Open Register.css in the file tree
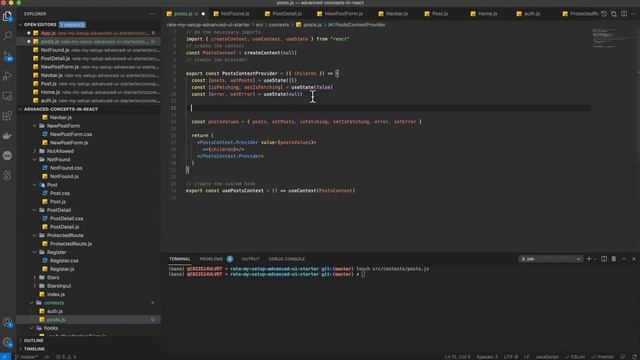 [64, 260]
